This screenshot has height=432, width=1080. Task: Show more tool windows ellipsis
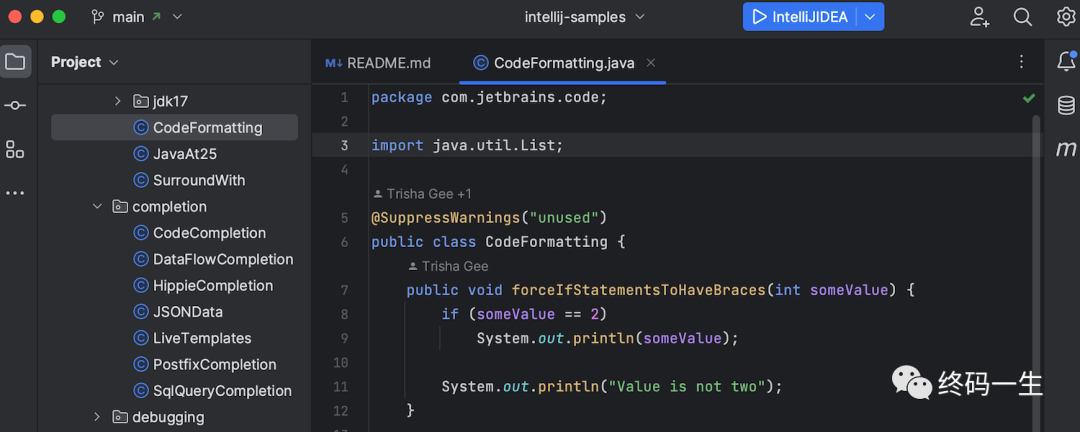(15, 193)
